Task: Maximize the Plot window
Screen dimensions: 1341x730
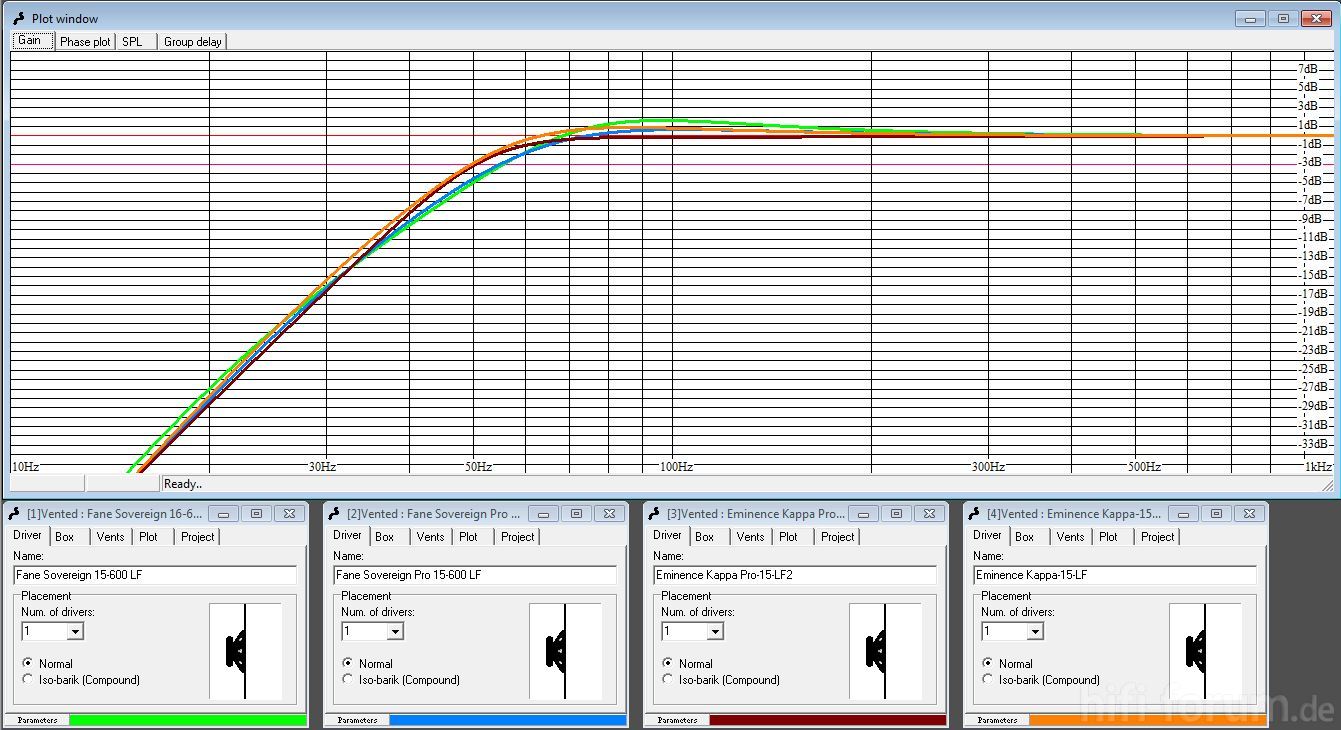Action: tap(1283, 18)
